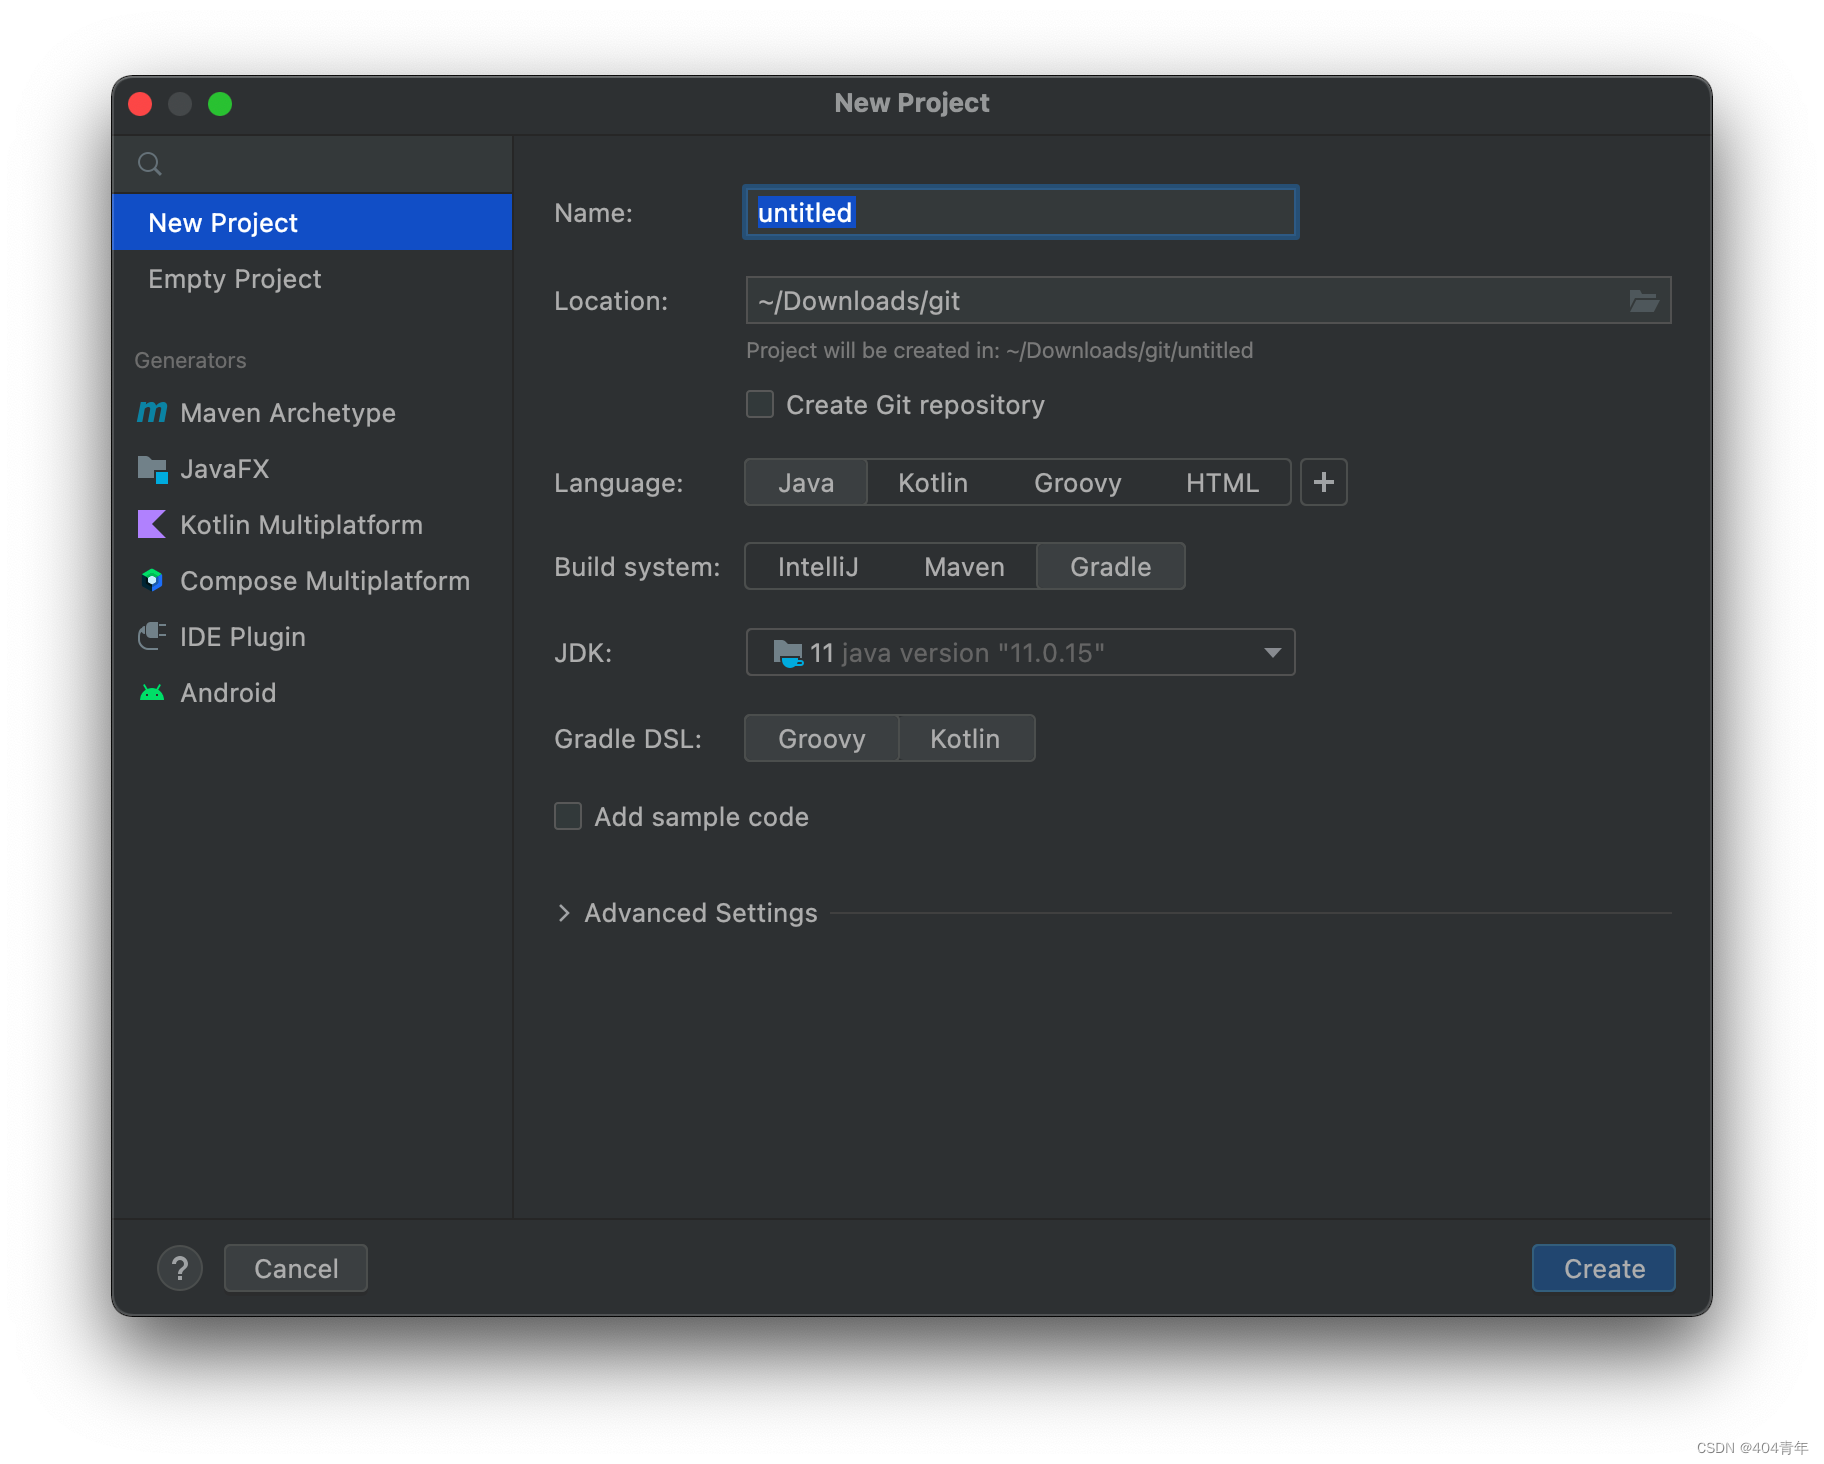Select New Project in sidebar

point(312,222)
